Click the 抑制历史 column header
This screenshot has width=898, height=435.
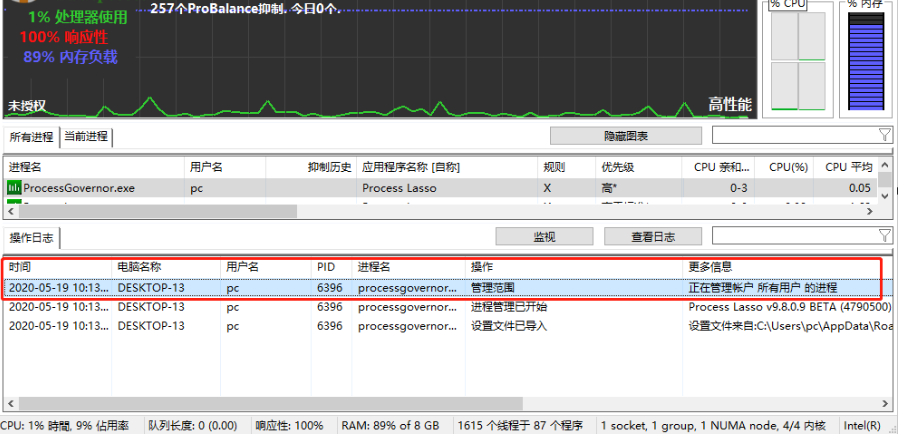311,168
